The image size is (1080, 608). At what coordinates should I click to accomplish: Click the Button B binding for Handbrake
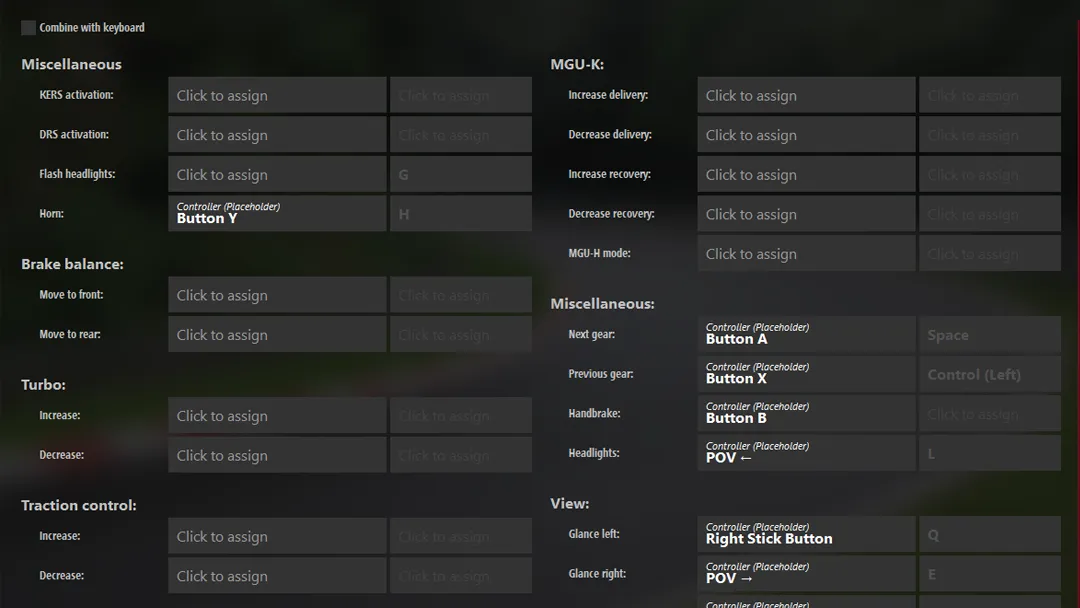(x=806, y=412)
